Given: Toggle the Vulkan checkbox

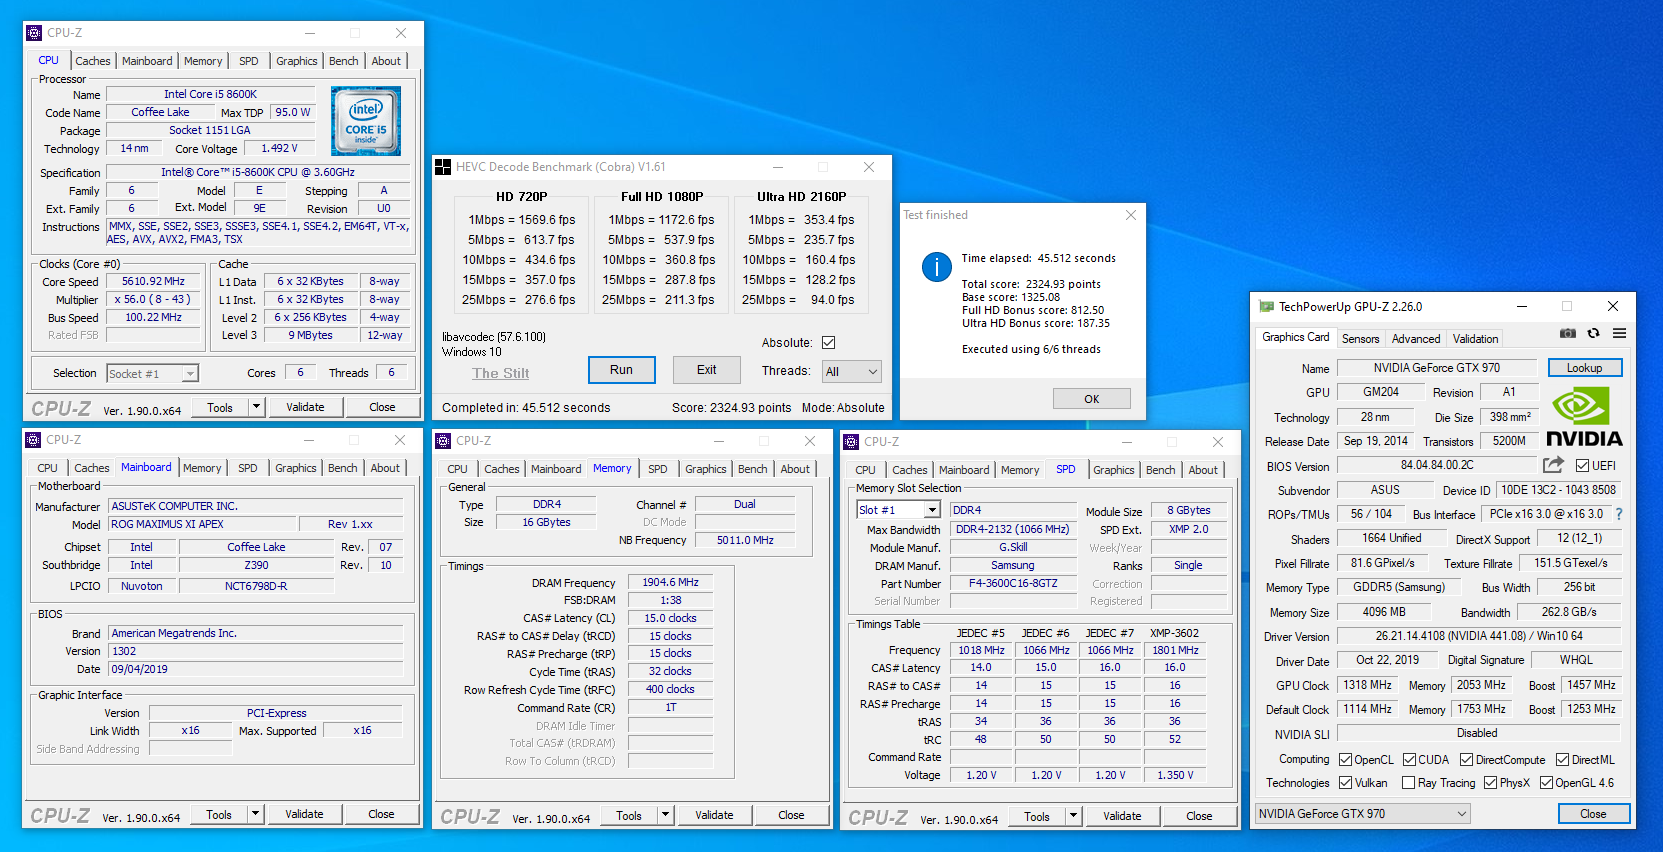Looking at the screenshot, I should tap(1345, 783).
